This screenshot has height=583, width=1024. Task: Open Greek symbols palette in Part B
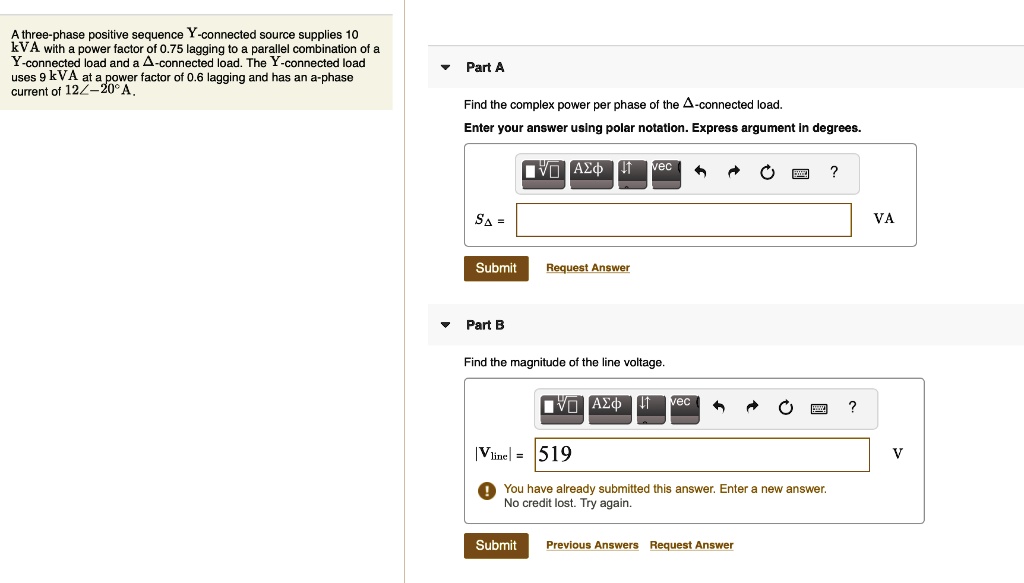(606, 406)
